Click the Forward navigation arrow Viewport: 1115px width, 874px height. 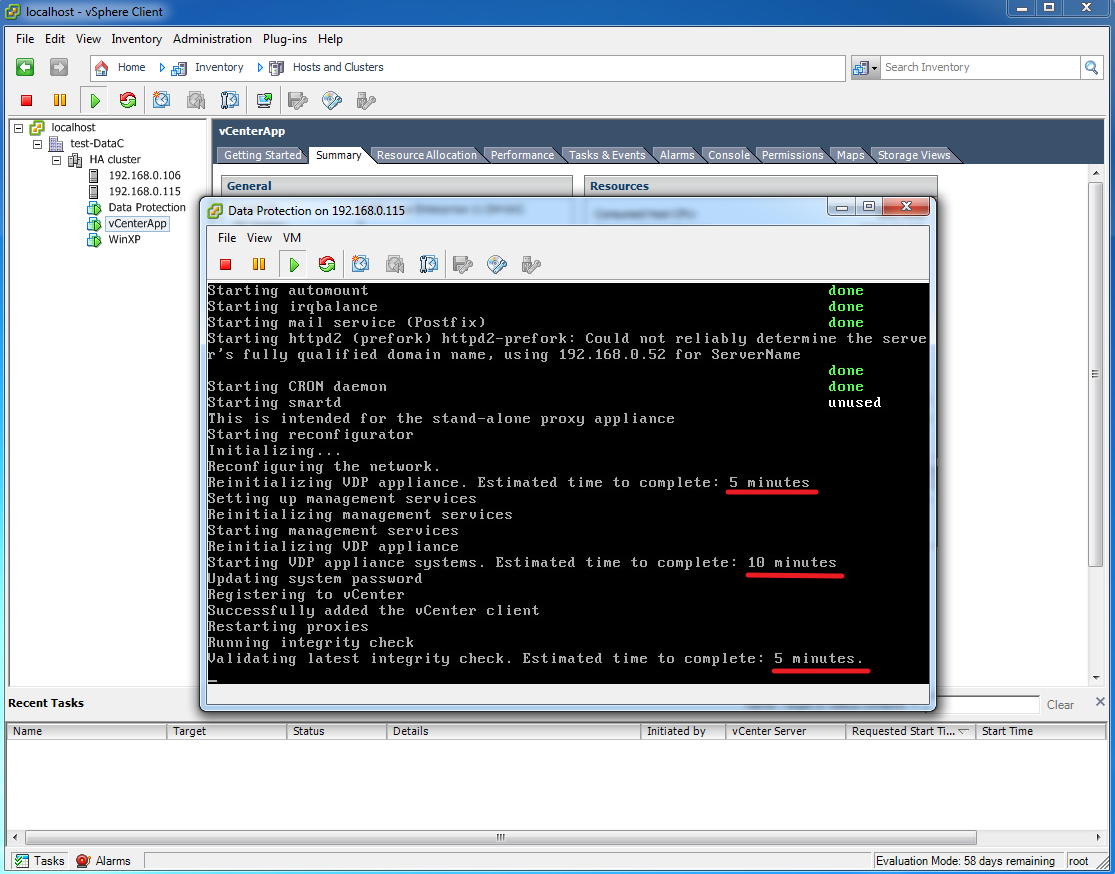coord(58,67)
